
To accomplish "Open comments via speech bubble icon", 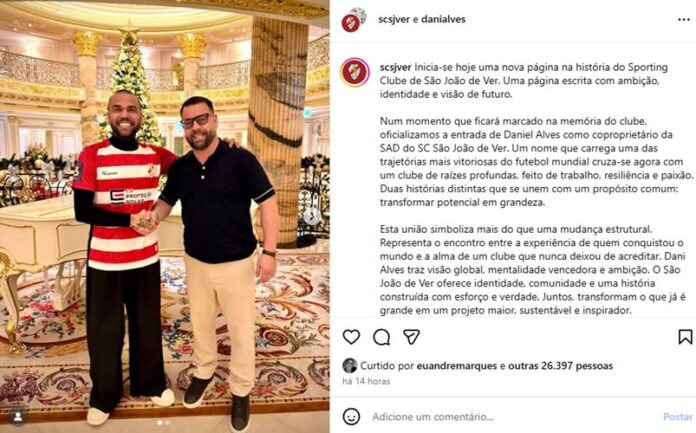I will pos(381,337).
